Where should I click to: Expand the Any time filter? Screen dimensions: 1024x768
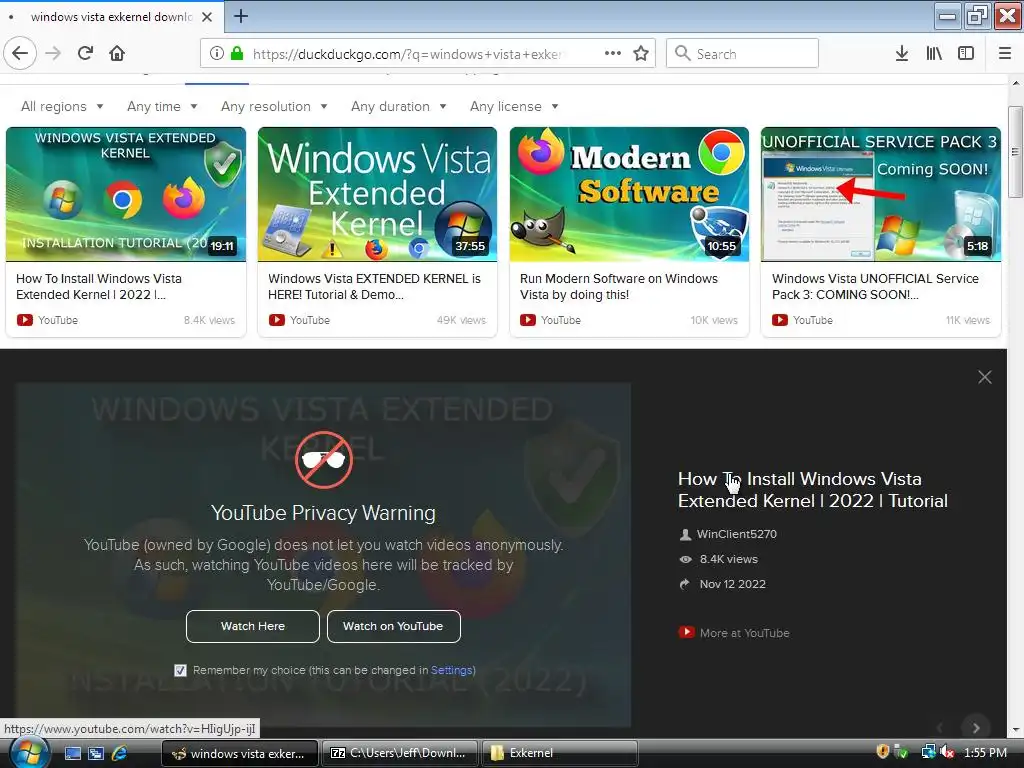[x=162, y=106]
